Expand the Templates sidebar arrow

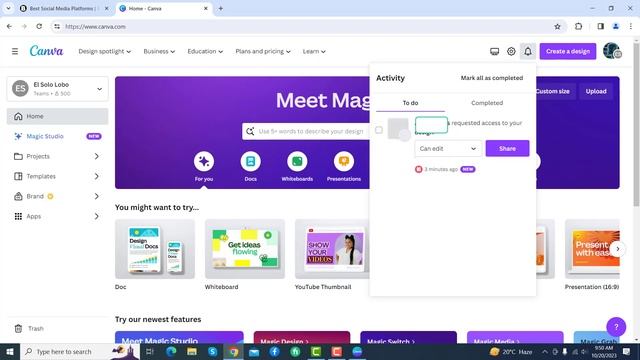click(x=96, y=176)
